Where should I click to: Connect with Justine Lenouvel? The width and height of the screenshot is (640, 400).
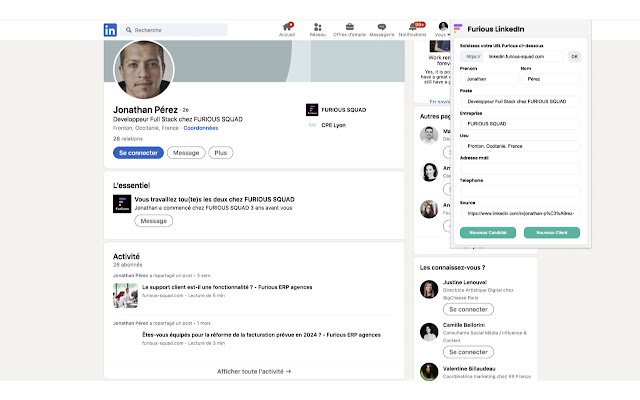click(x=468, y=309)
